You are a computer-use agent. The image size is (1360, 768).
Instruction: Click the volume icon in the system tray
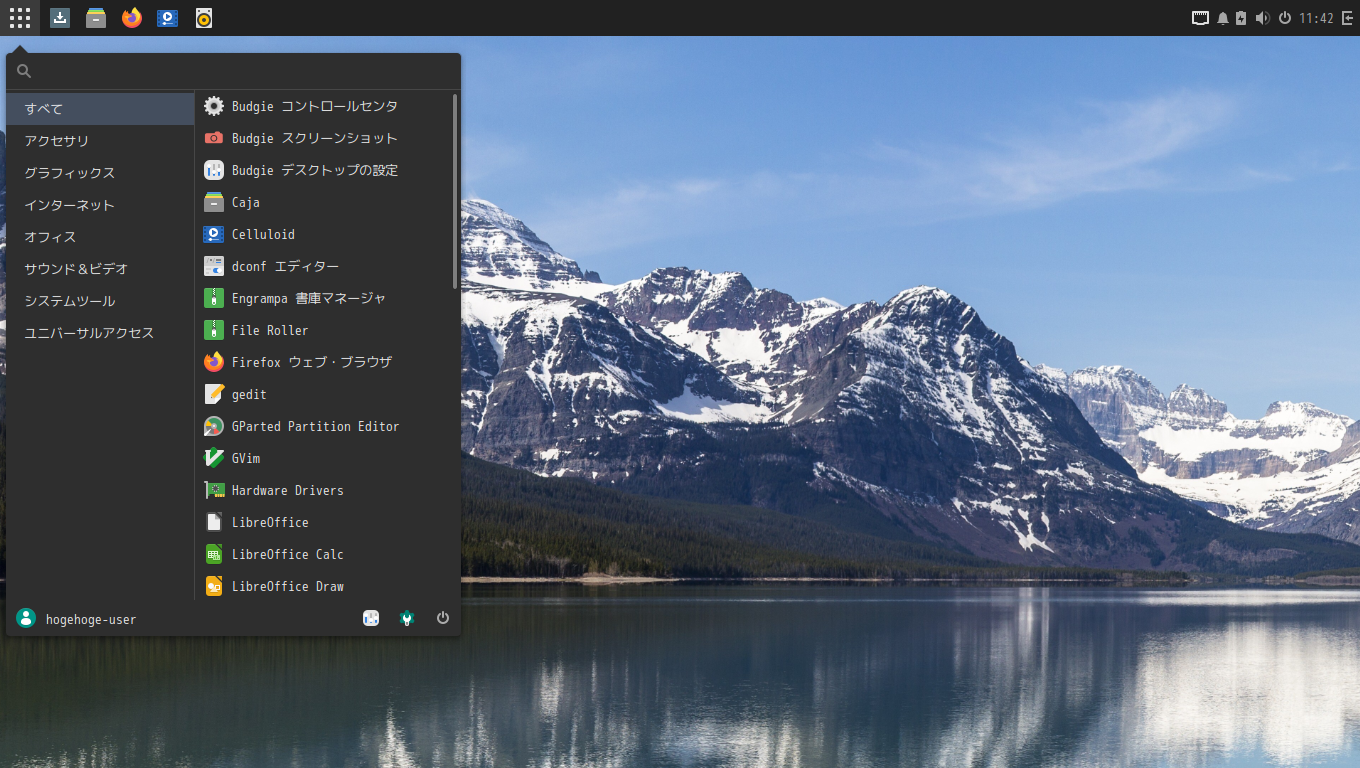pos(1262,17)
